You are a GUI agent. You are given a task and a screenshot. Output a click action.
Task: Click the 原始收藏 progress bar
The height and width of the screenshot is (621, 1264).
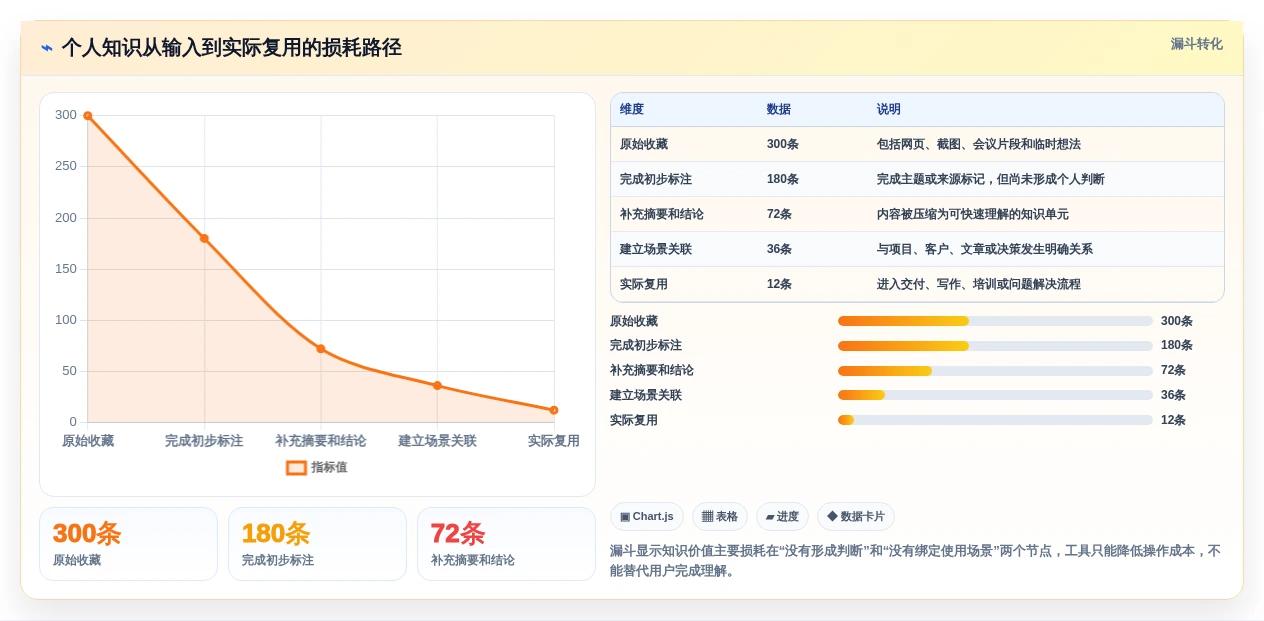click(x=995, y=321)
